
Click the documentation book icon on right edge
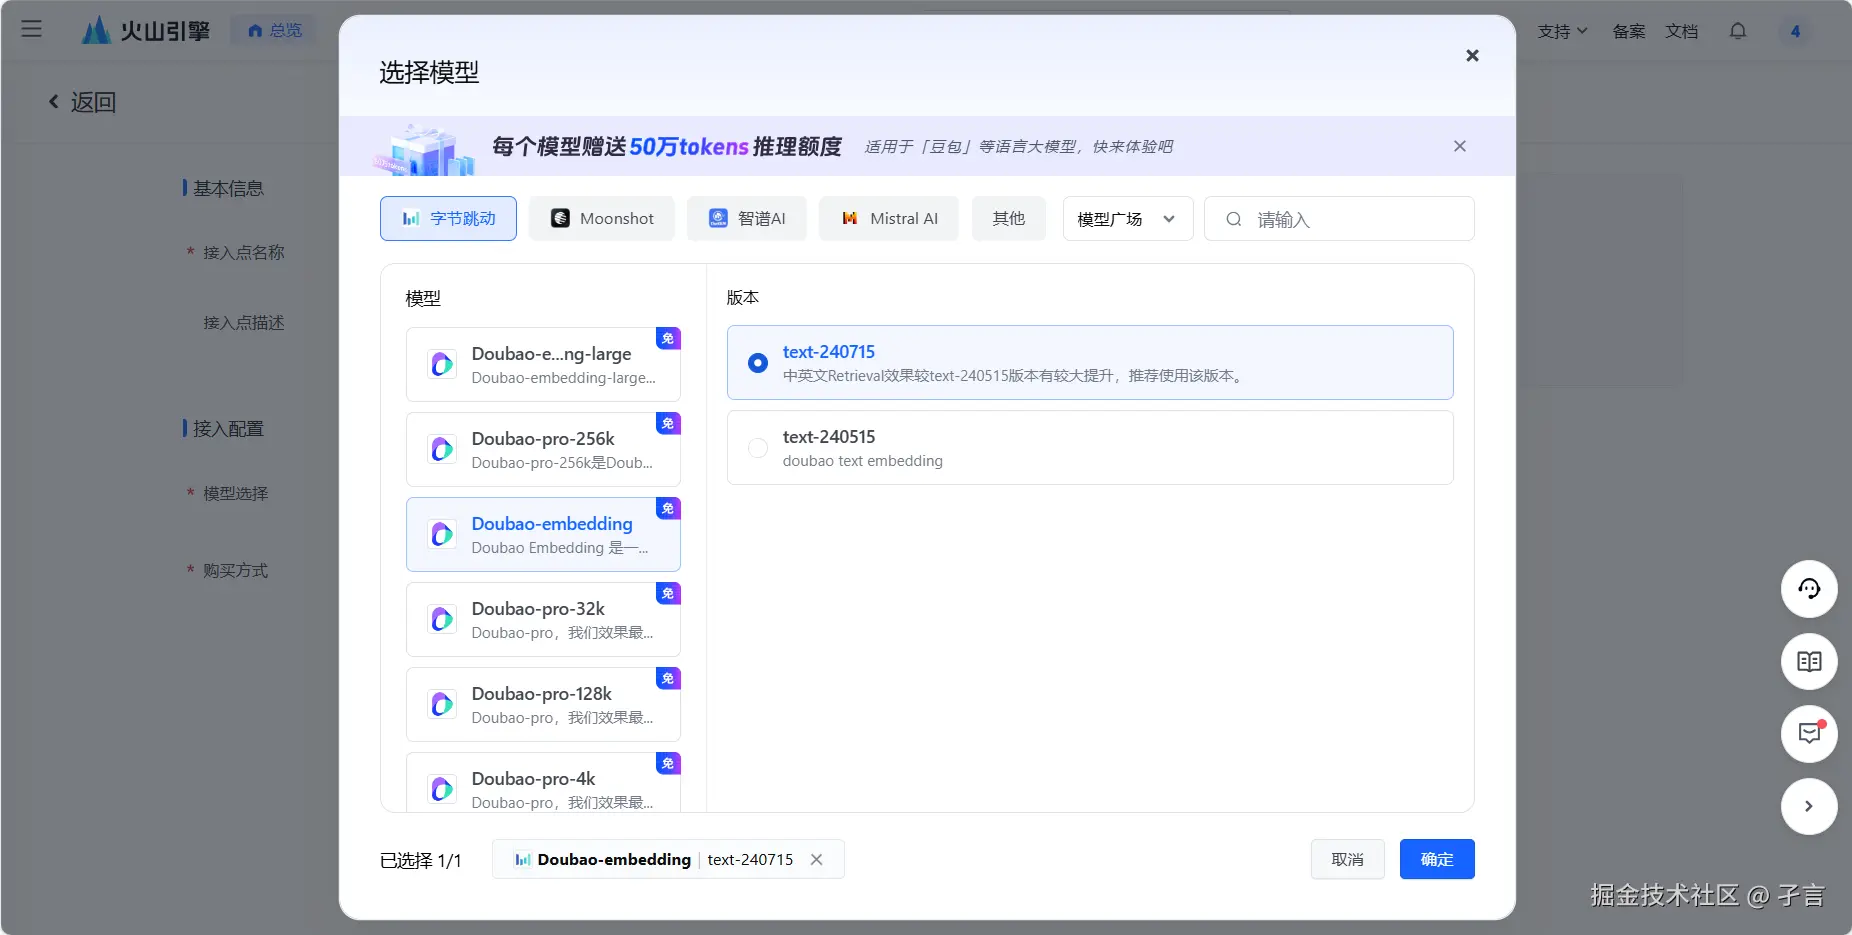coord(1808,661)
